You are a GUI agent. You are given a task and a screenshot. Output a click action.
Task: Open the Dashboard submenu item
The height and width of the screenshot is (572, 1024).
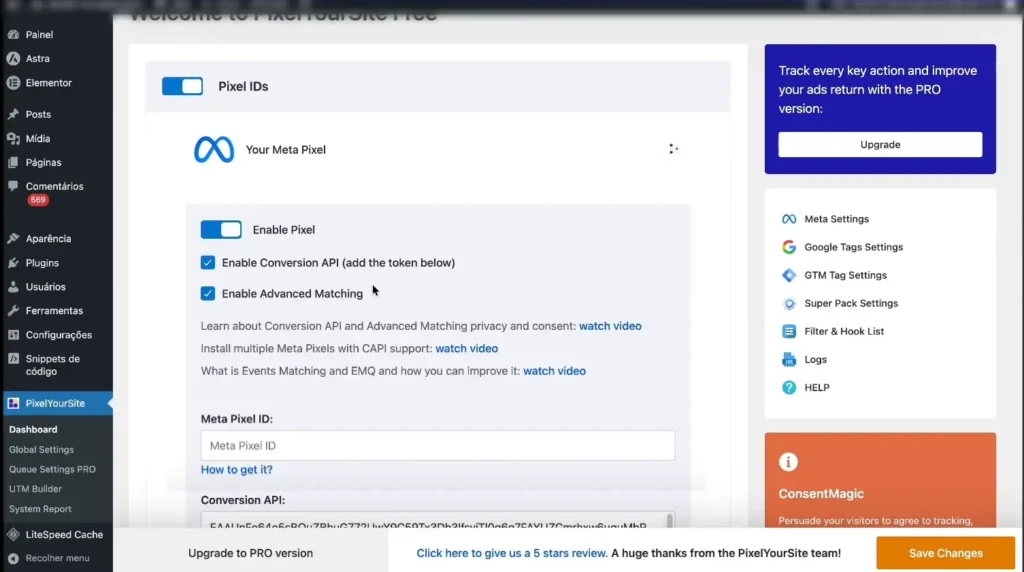33,430
